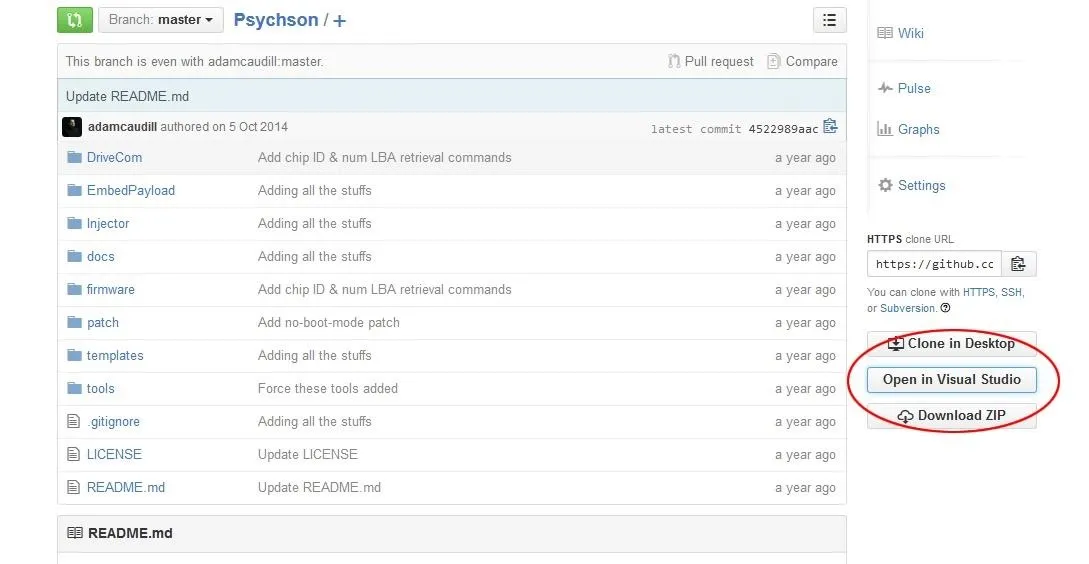Click the Compare link
The width and height of the screenshot is (1089, 564).
coord(802,61)
